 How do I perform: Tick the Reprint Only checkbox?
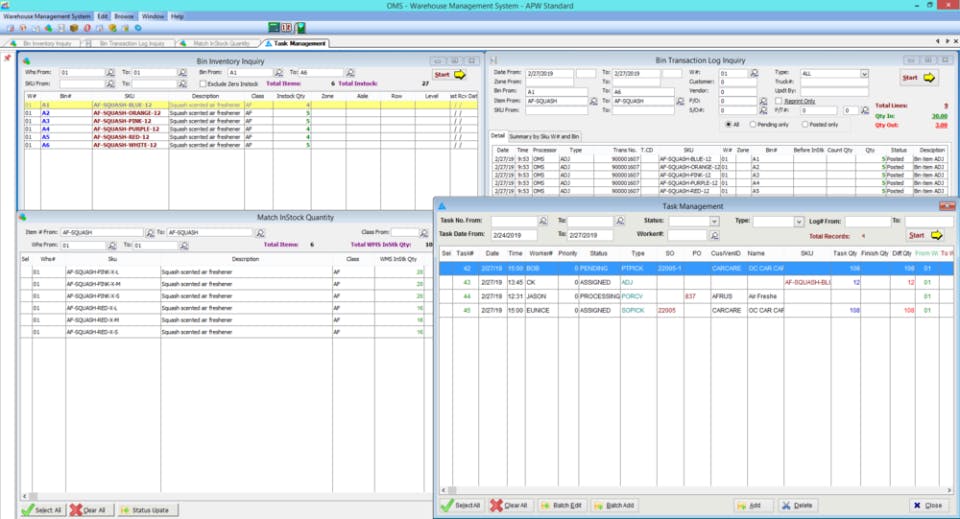pyautogui.click(x=779, y=101)
